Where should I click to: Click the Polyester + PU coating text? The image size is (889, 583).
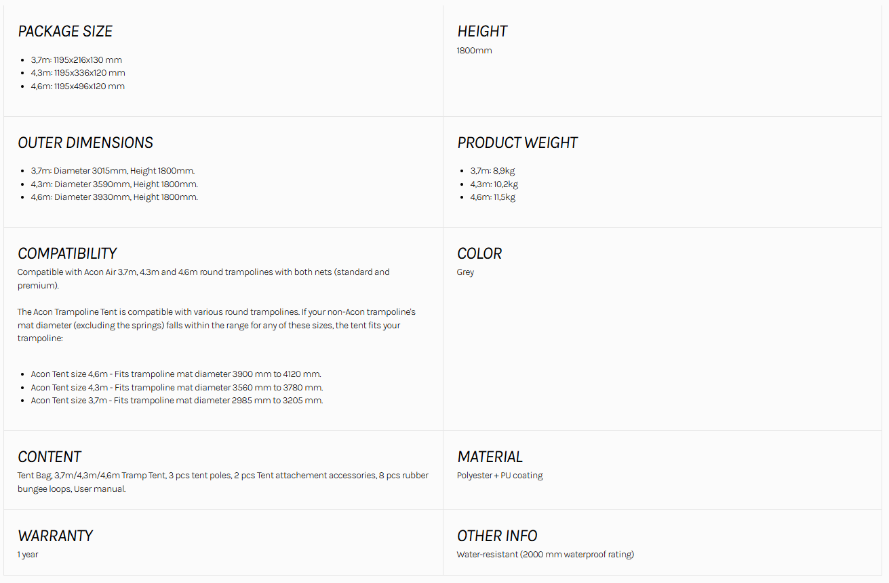click(499, 475)
